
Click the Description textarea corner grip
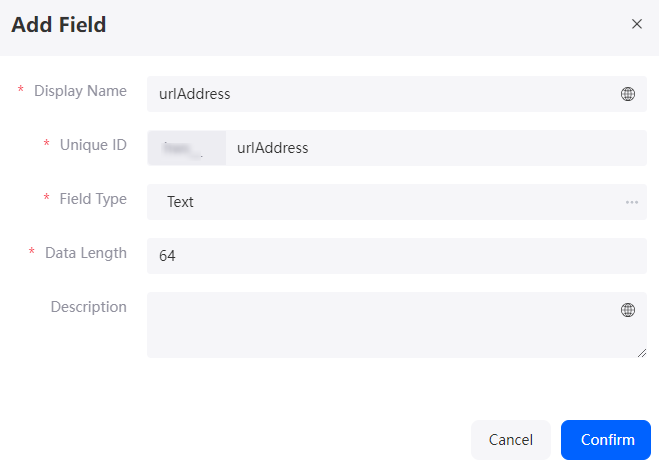642,353
